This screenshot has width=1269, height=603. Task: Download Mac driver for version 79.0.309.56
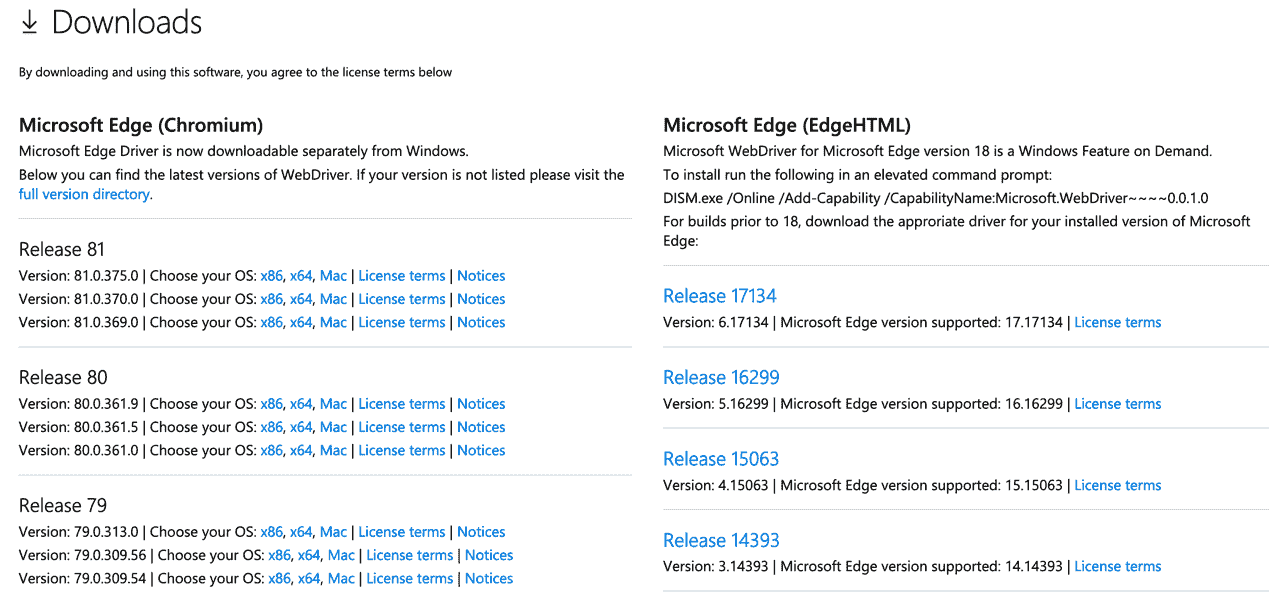(x=341, y=555)
